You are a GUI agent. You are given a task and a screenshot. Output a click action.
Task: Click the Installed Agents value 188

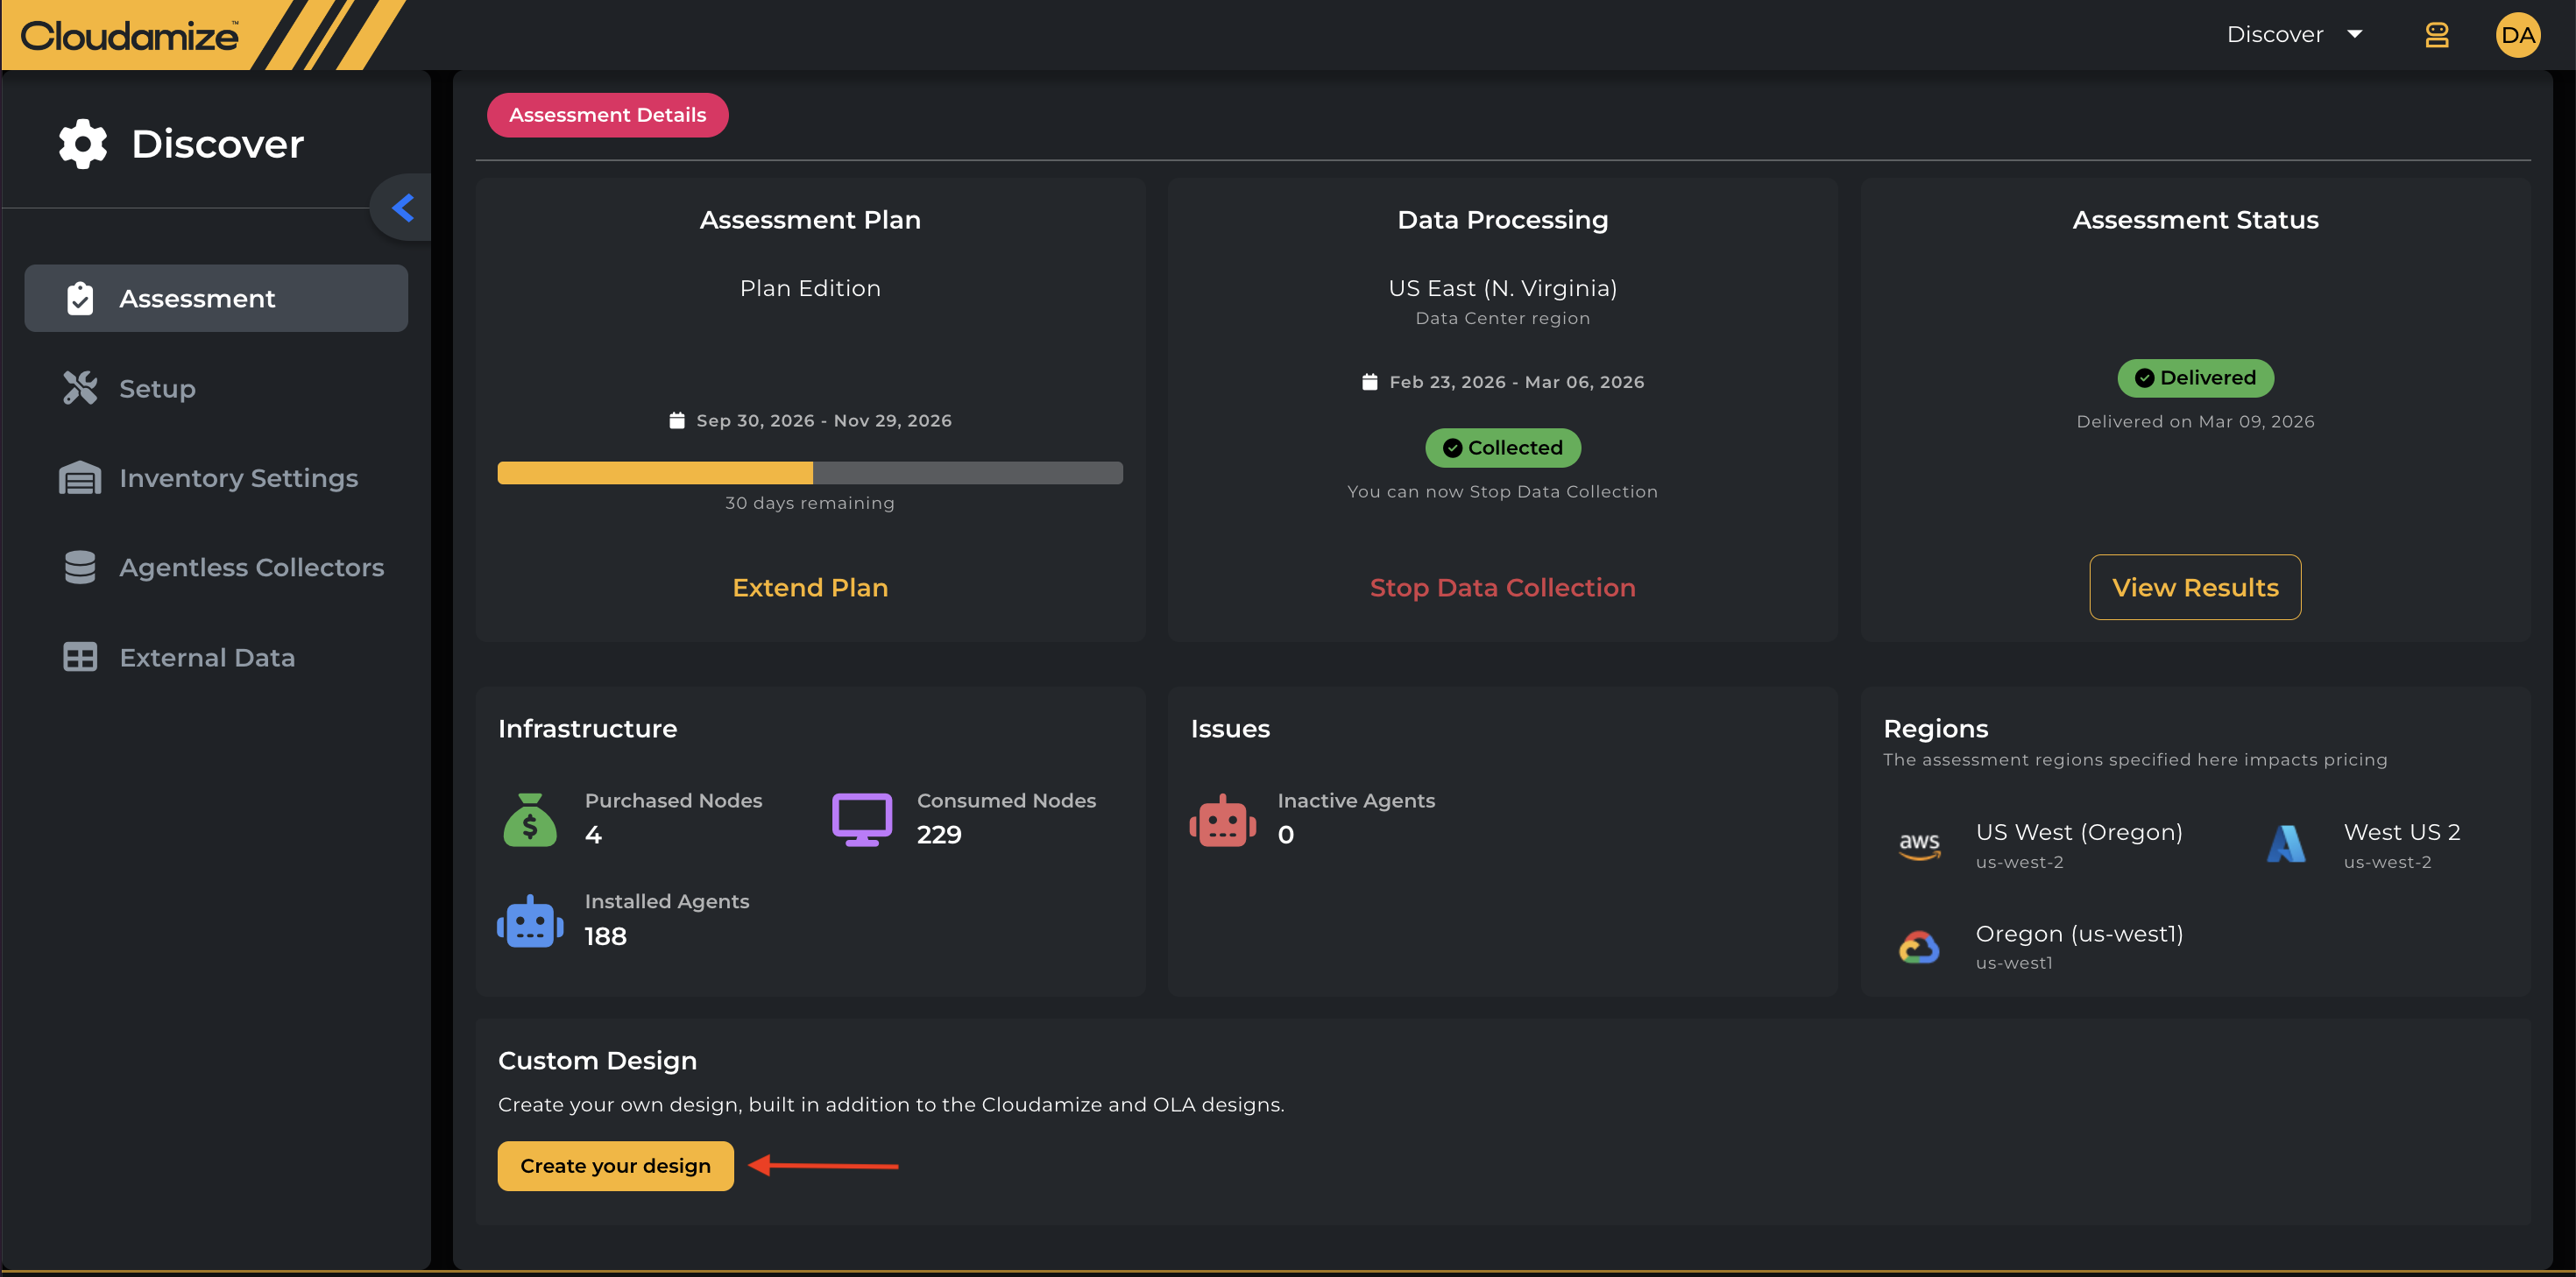(x=606, y=936)
